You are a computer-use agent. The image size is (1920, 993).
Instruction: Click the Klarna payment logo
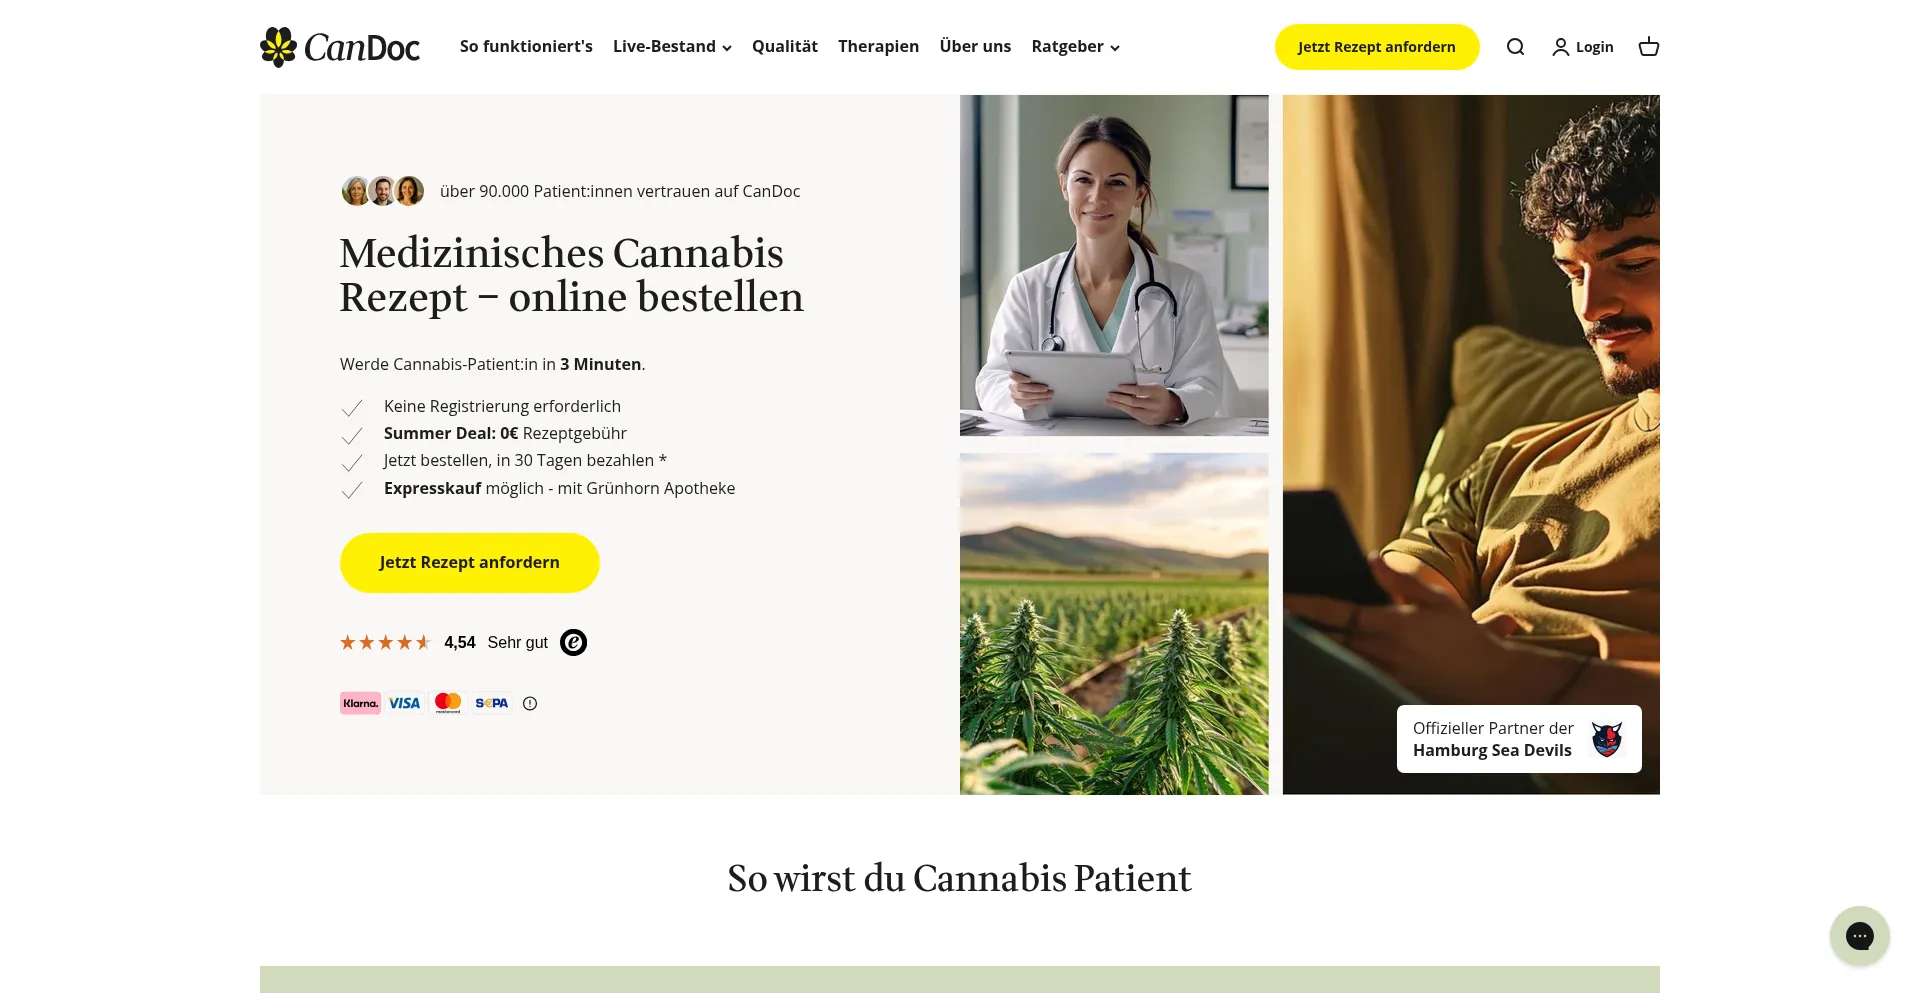360,703
